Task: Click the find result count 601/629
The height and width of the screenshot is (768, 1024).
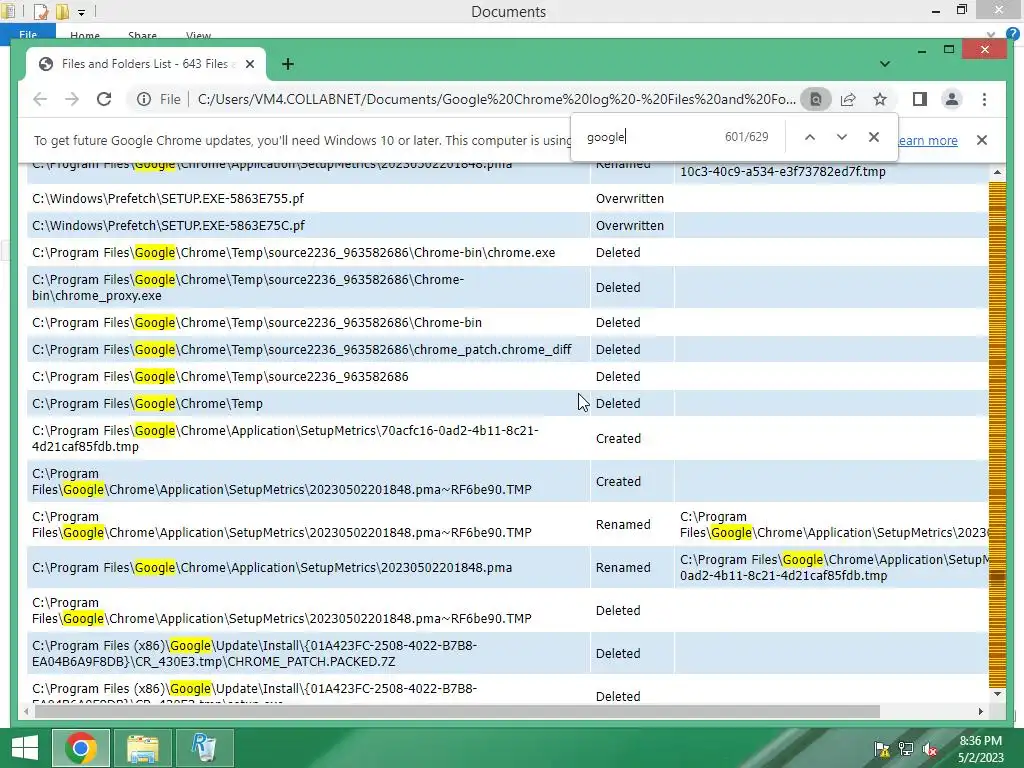Action: click(746, 137)
